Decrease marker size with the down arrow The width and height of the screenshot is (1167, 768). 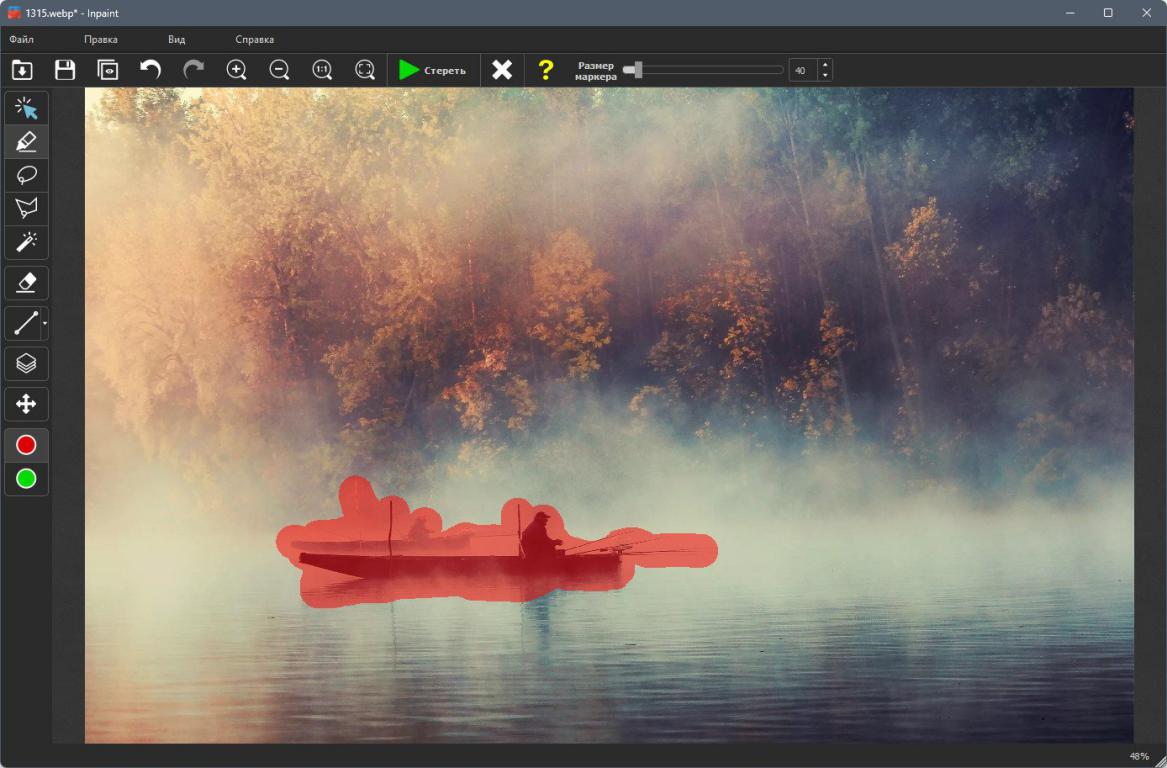point(824,75)
